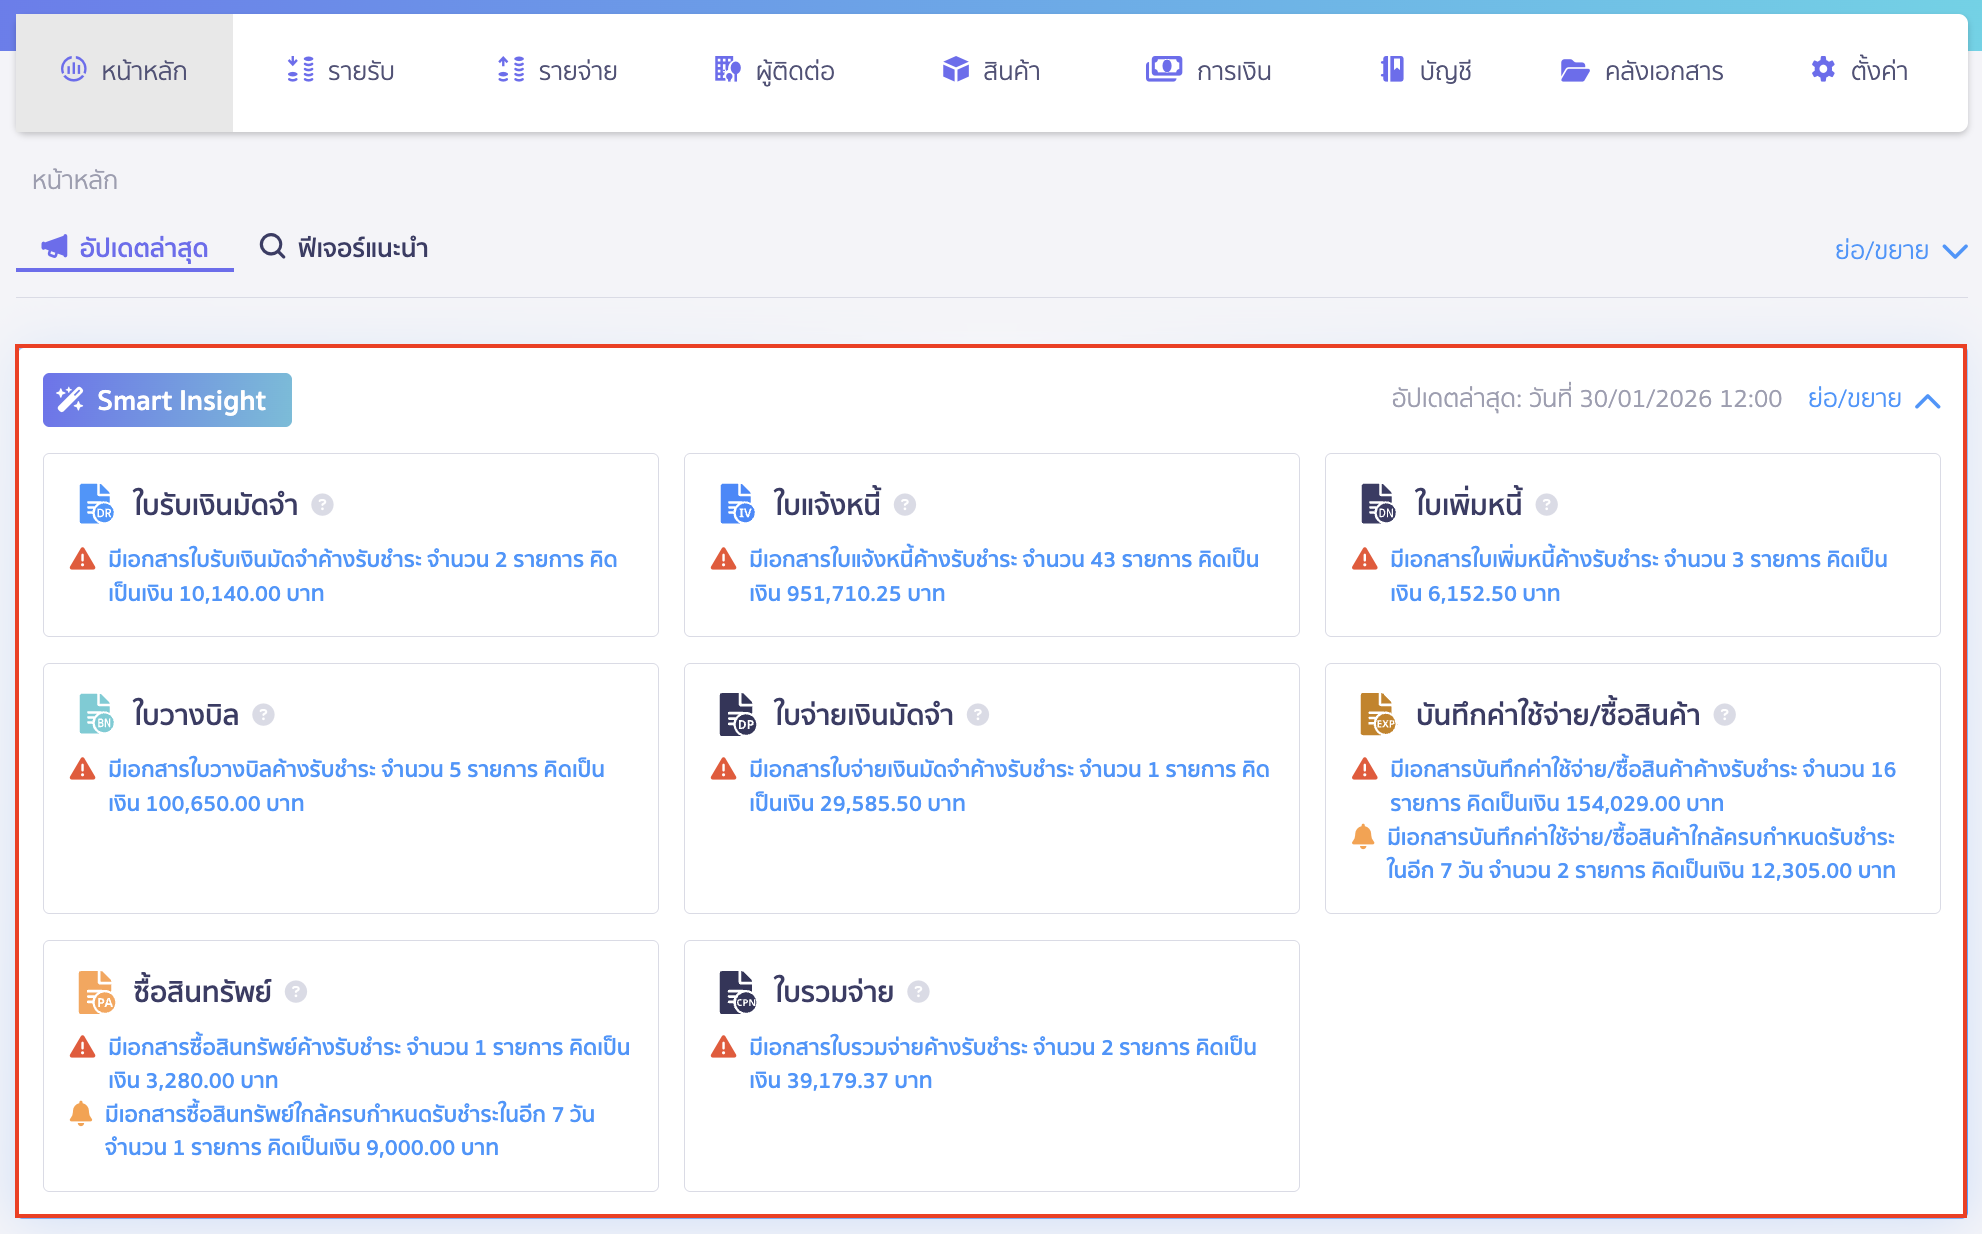The image size is (1982, 1234).
Task: Open the ซื้อสินทรัพย์ near-due 9,000.00 บาท alert
Action: 349,1131
